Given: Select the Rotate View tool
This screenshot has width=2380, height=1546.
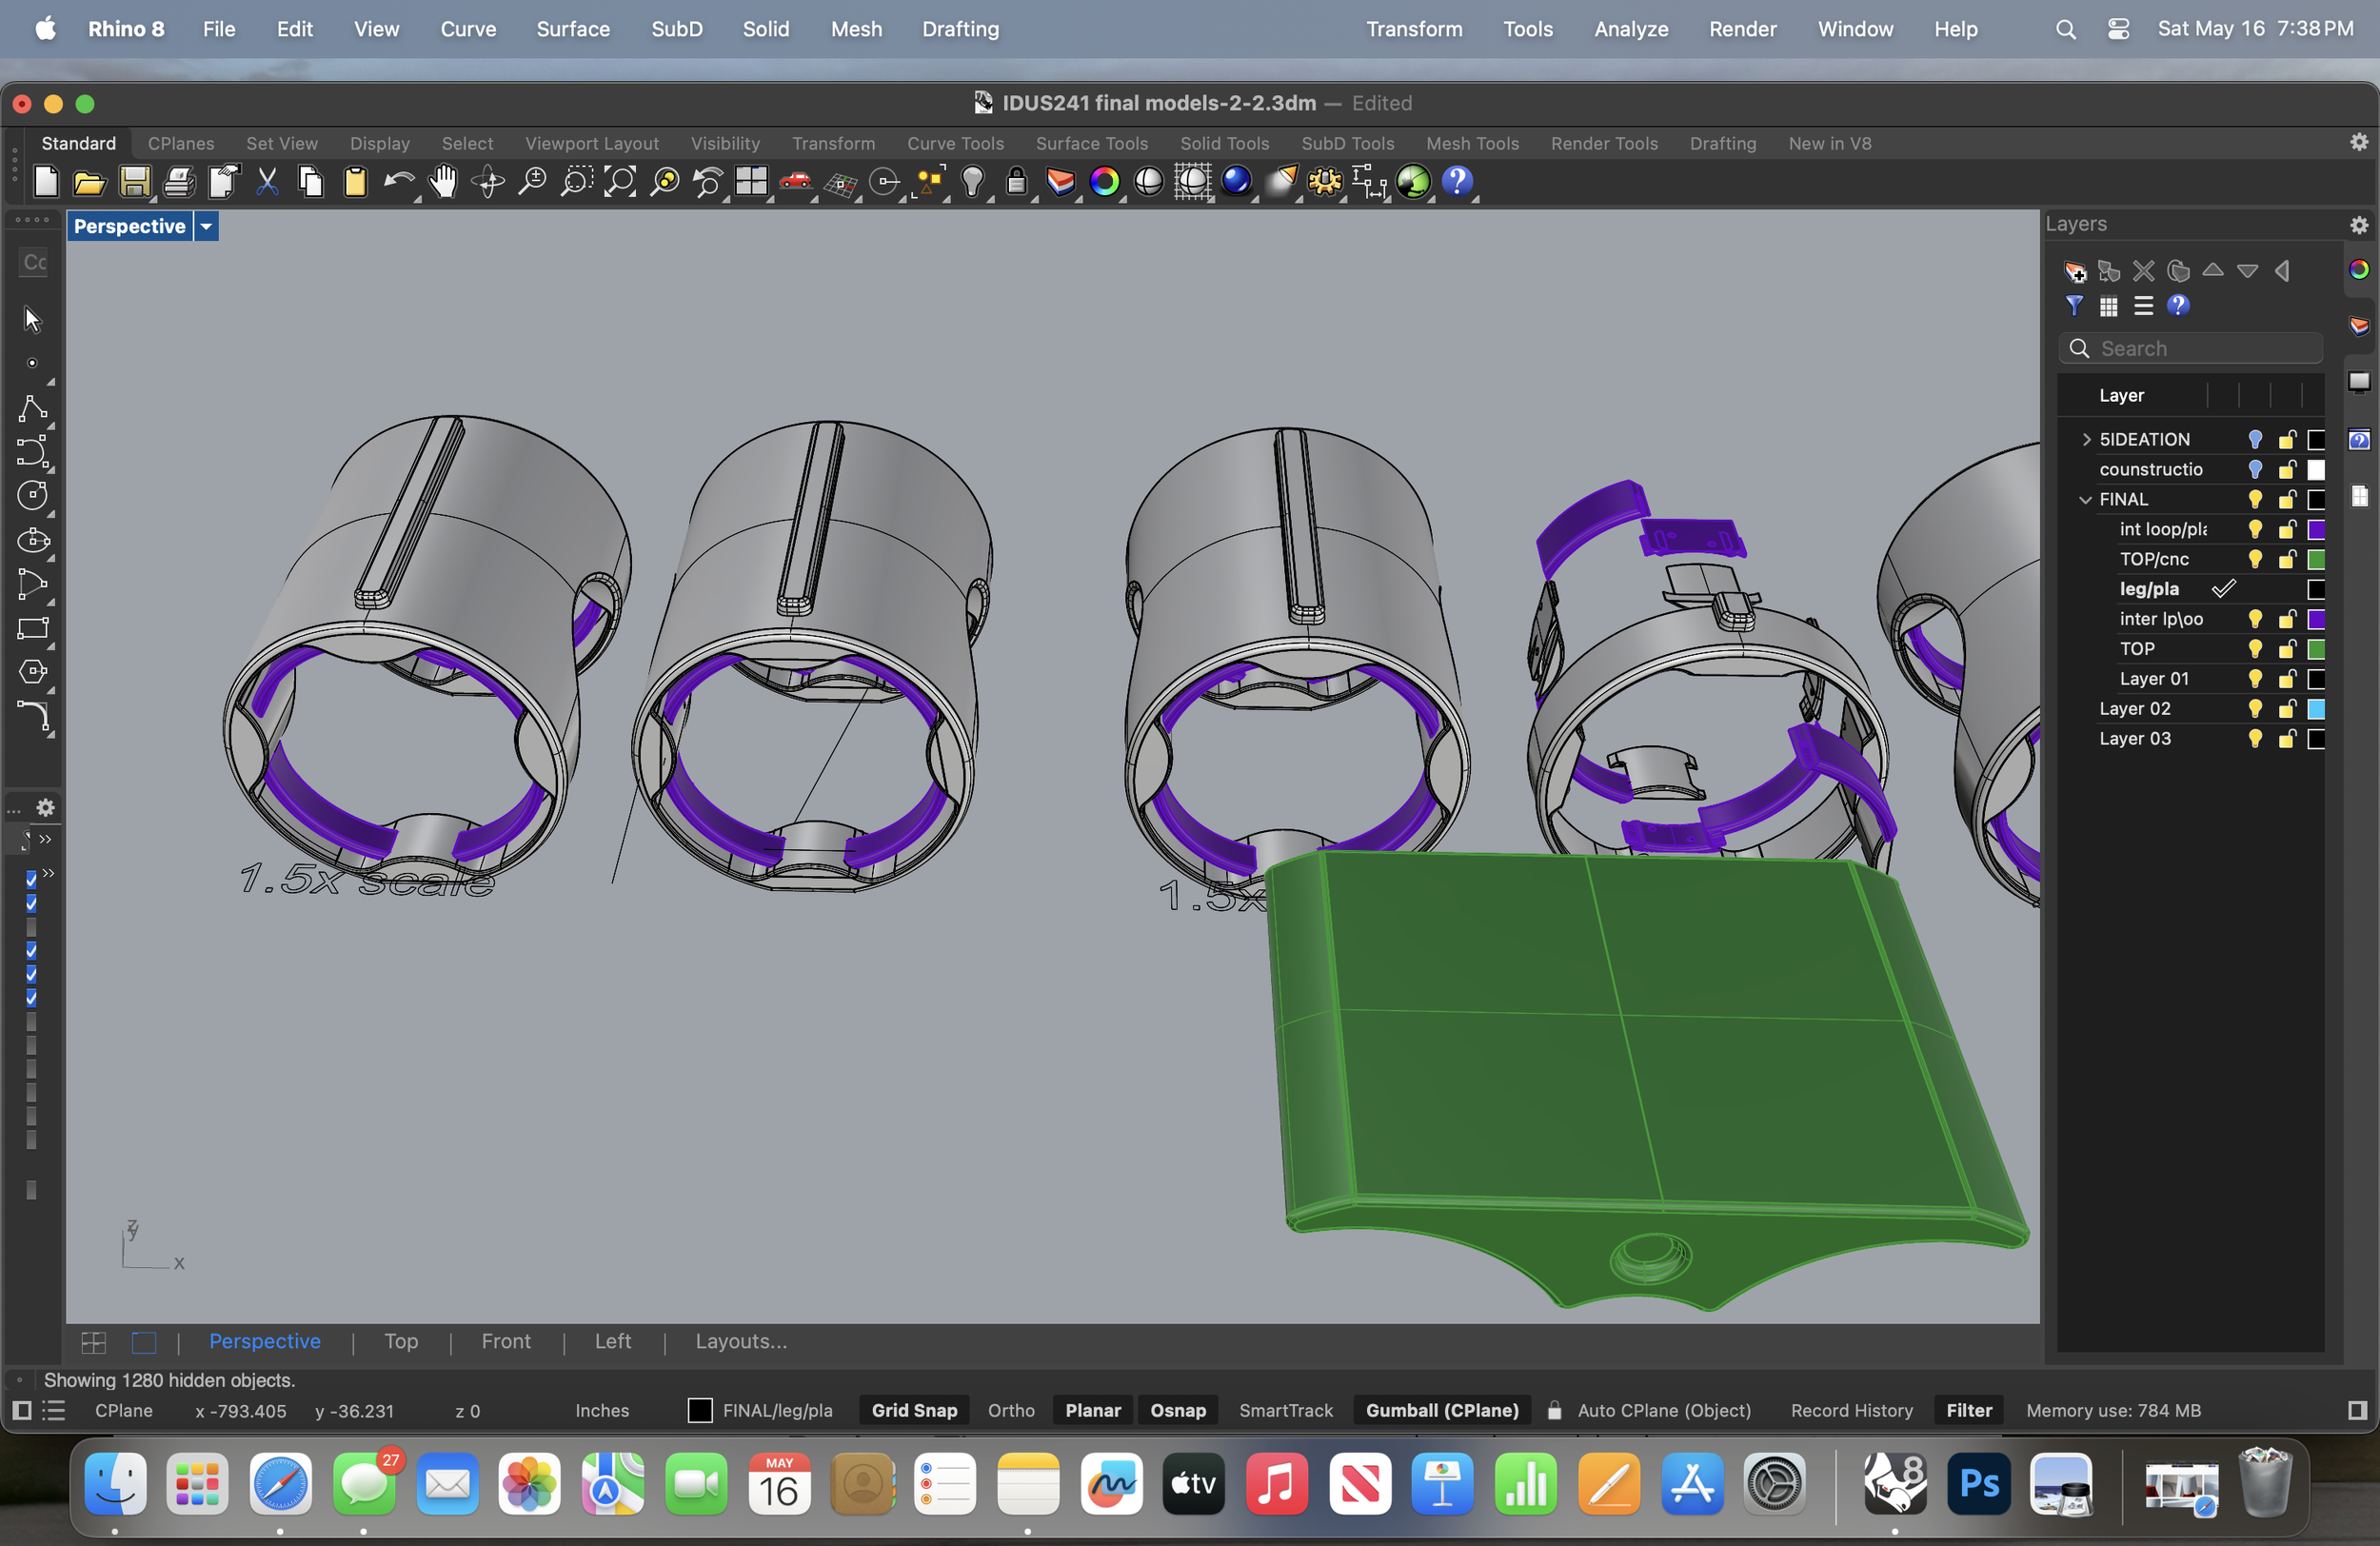Looking at the screenshot, I should (489, 182).
